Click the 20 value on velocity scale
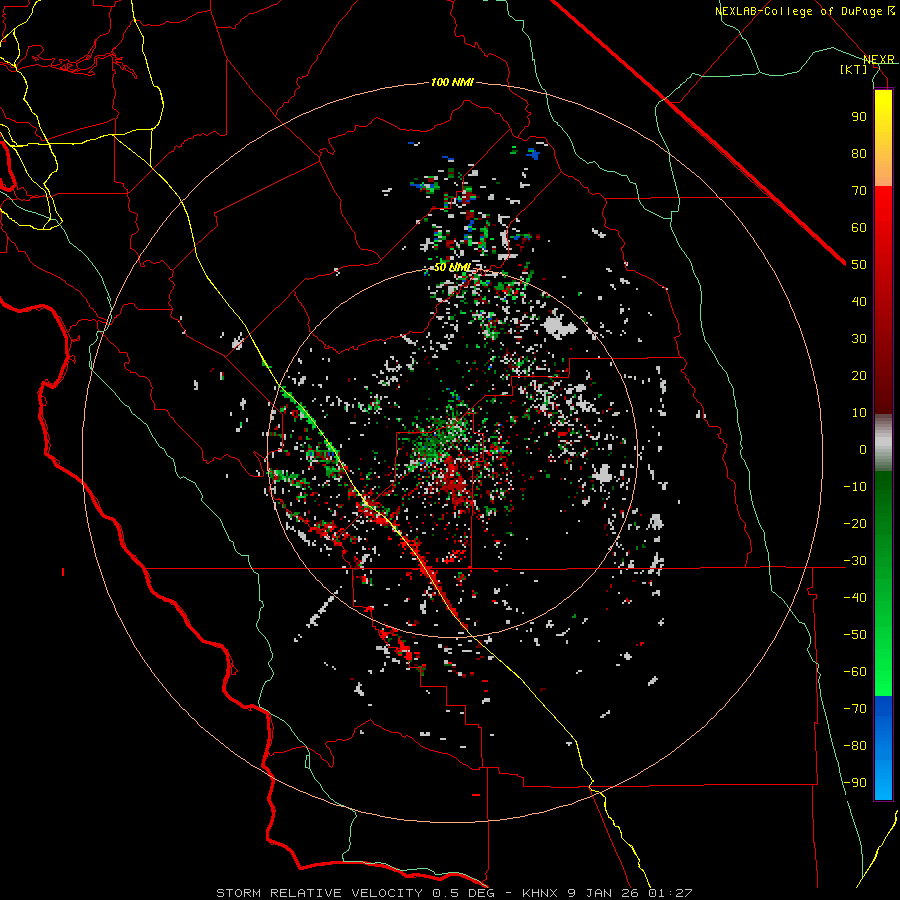This screenshot has height=900, width=900. 859,376
